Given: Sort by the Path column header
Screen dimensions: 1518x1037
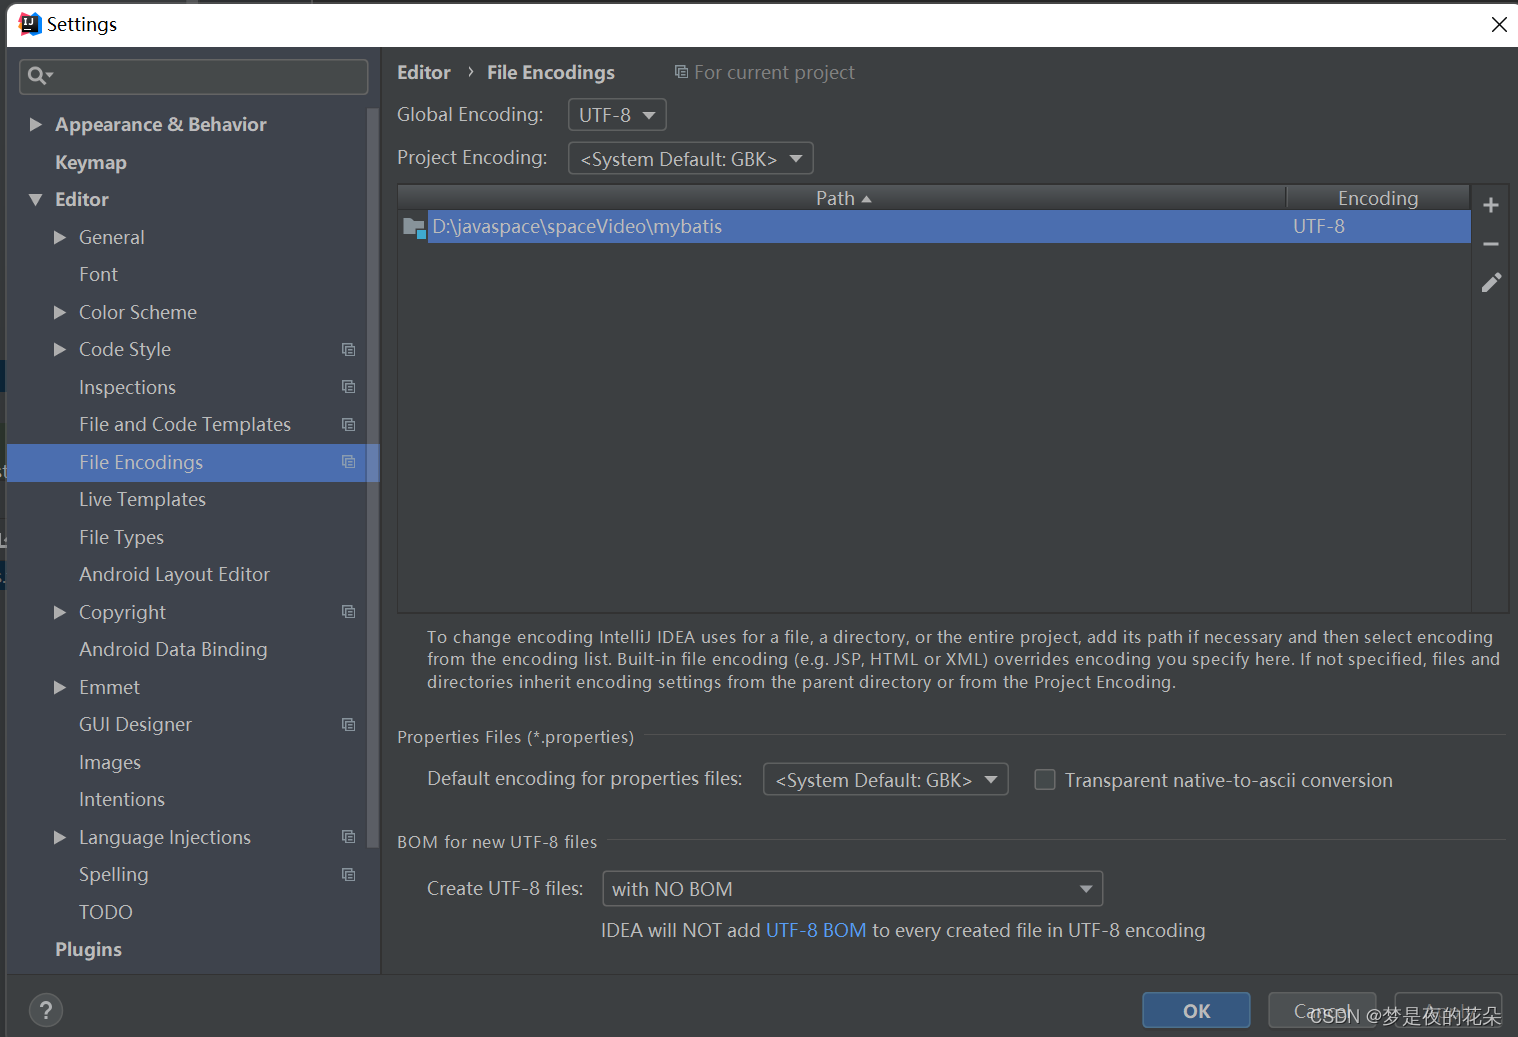Looking at the screenshot, I should [841, 198].
